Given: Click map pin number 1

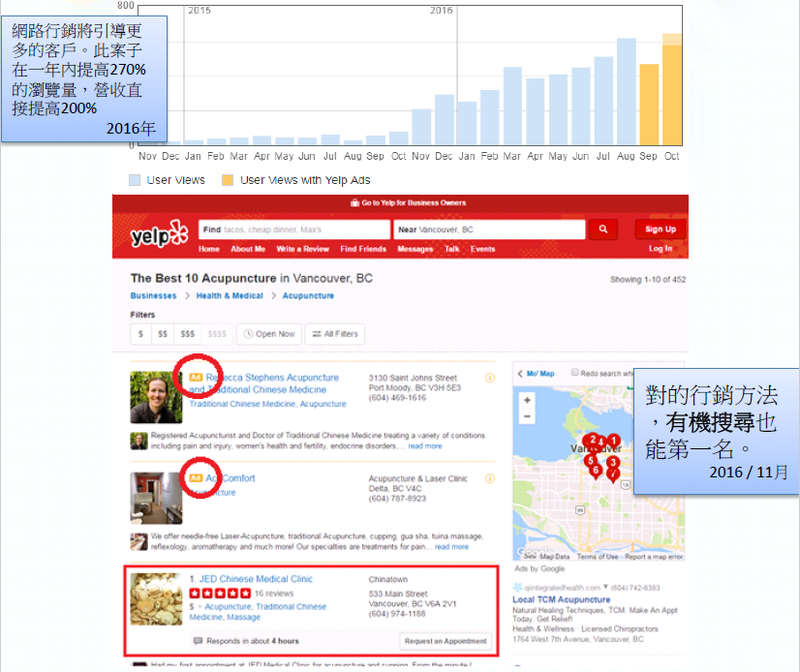Looking at the screenshot, I should tap(614, 441).
